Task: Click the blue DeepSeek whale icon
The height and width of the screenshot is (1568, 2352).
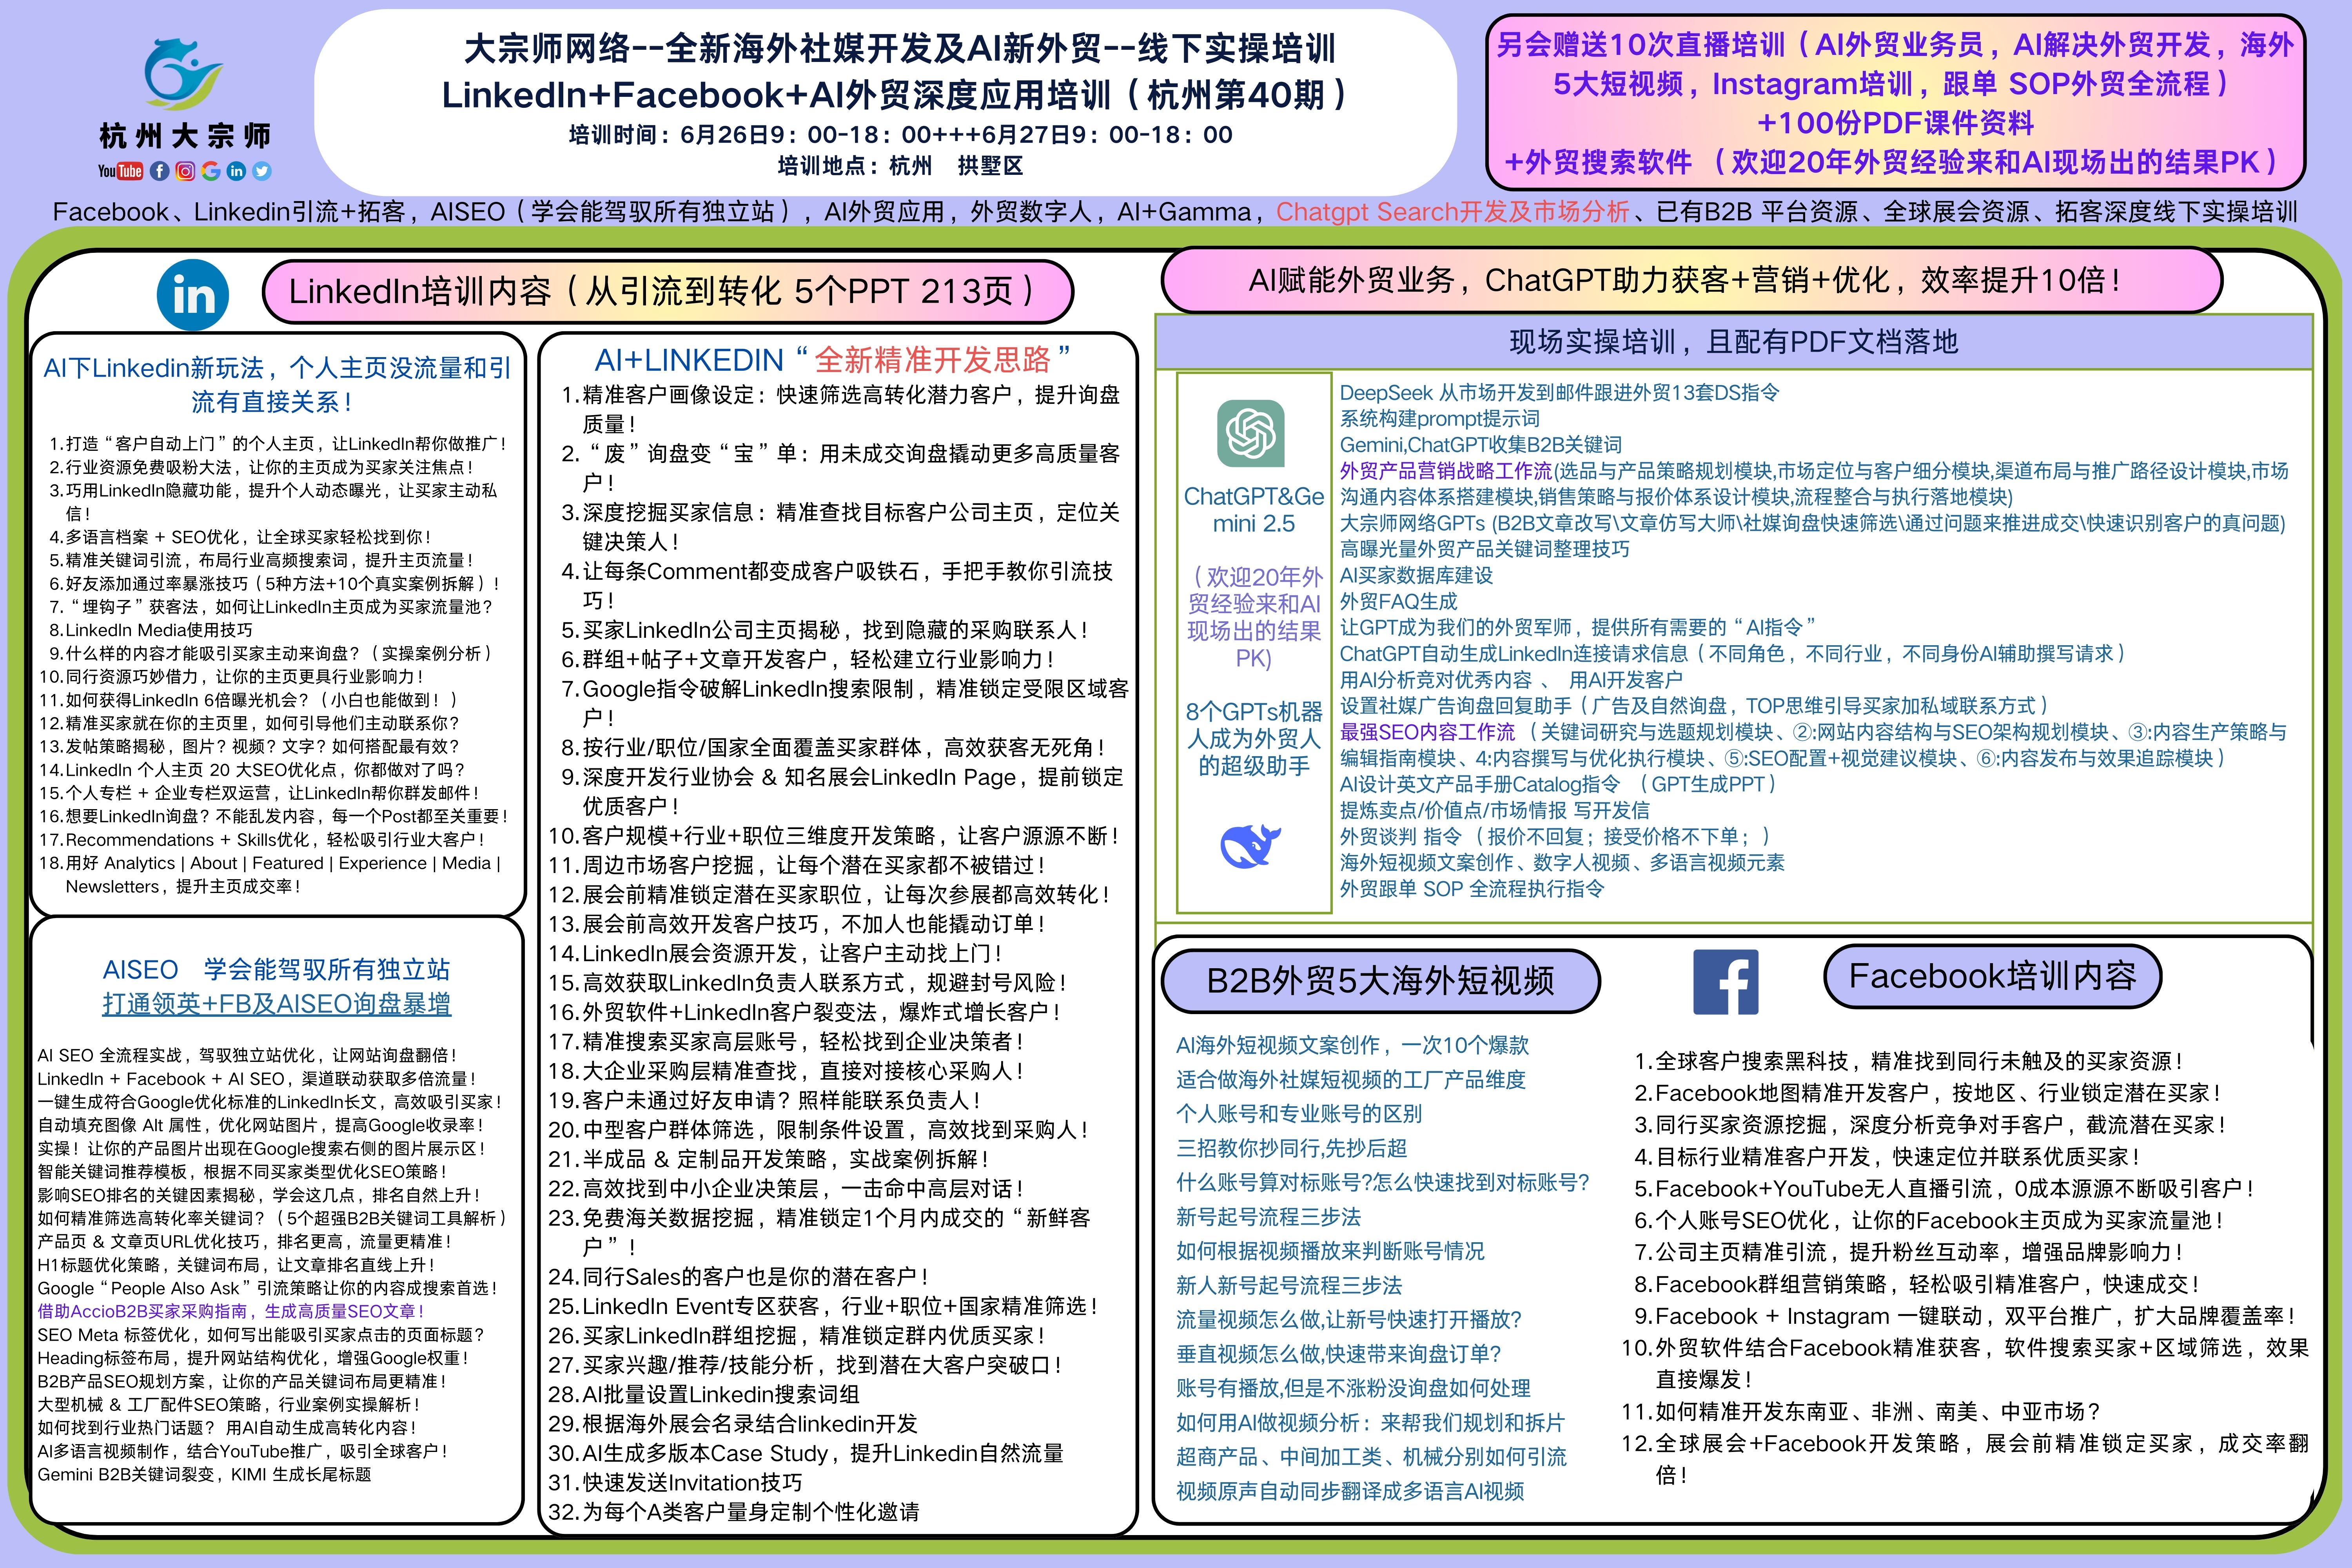Action: (1250, 846)
